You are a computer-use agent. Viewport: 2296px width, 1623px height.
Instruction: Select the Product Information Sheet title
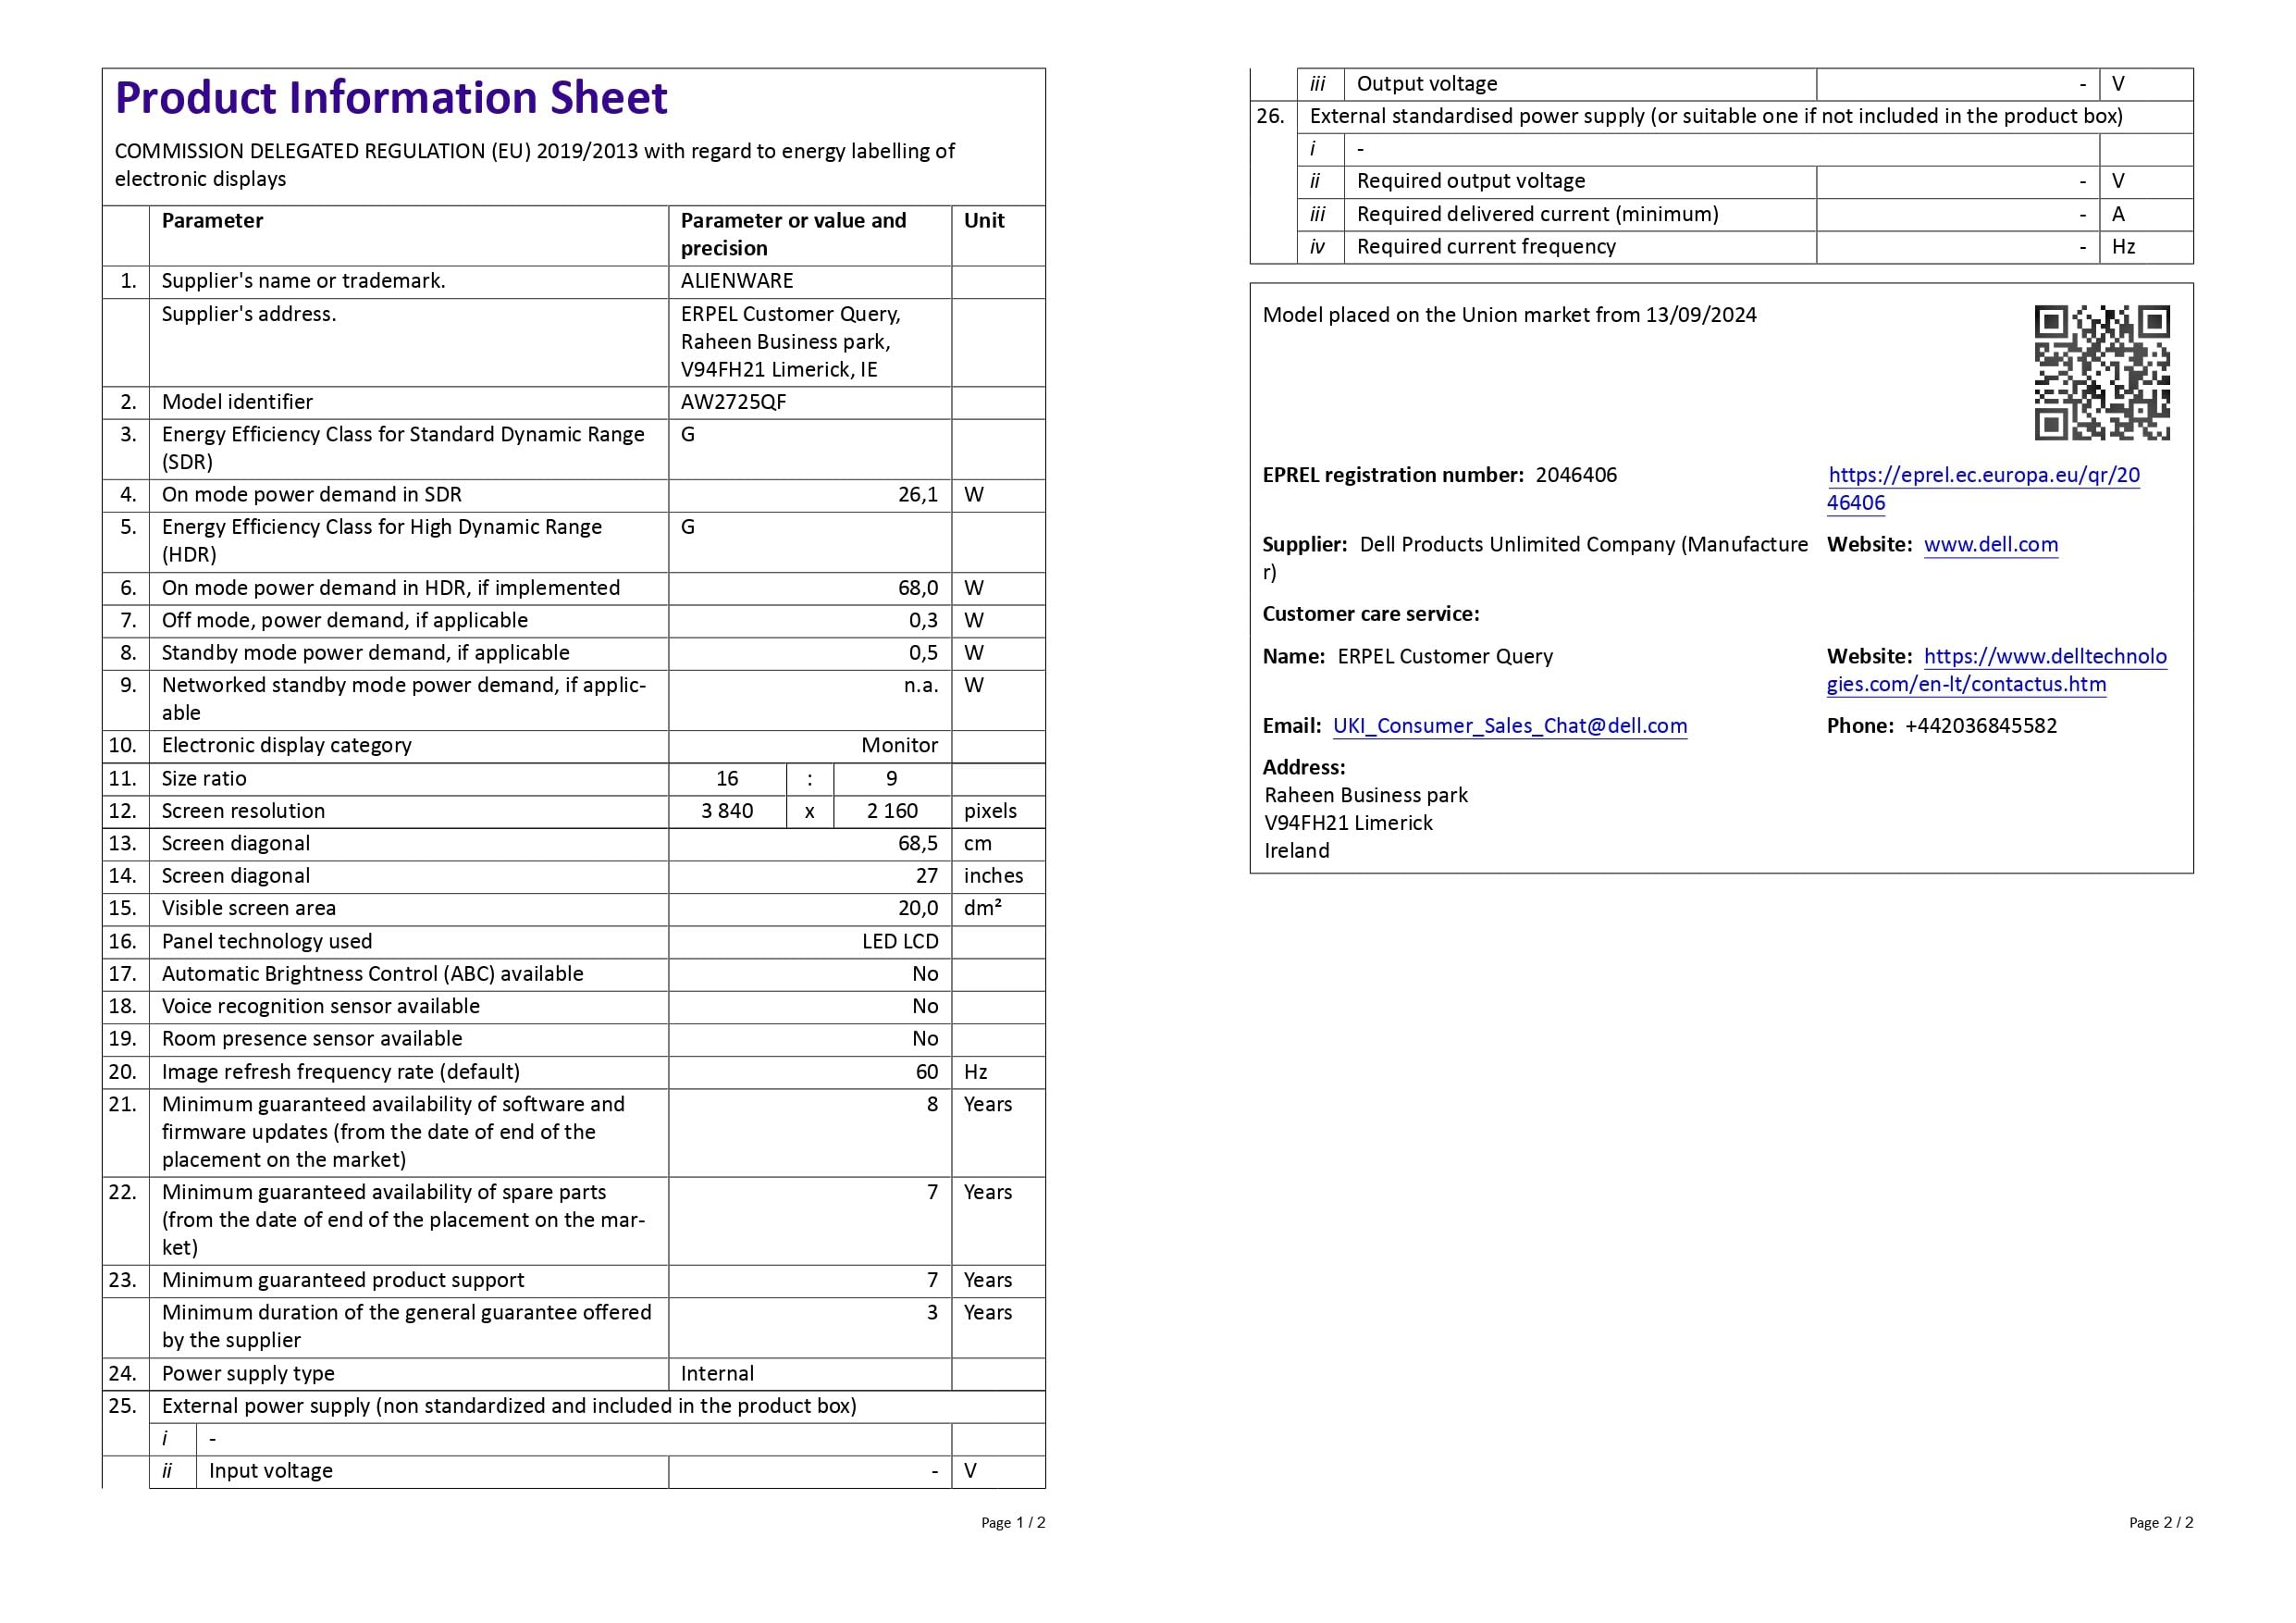click(391, 98)
